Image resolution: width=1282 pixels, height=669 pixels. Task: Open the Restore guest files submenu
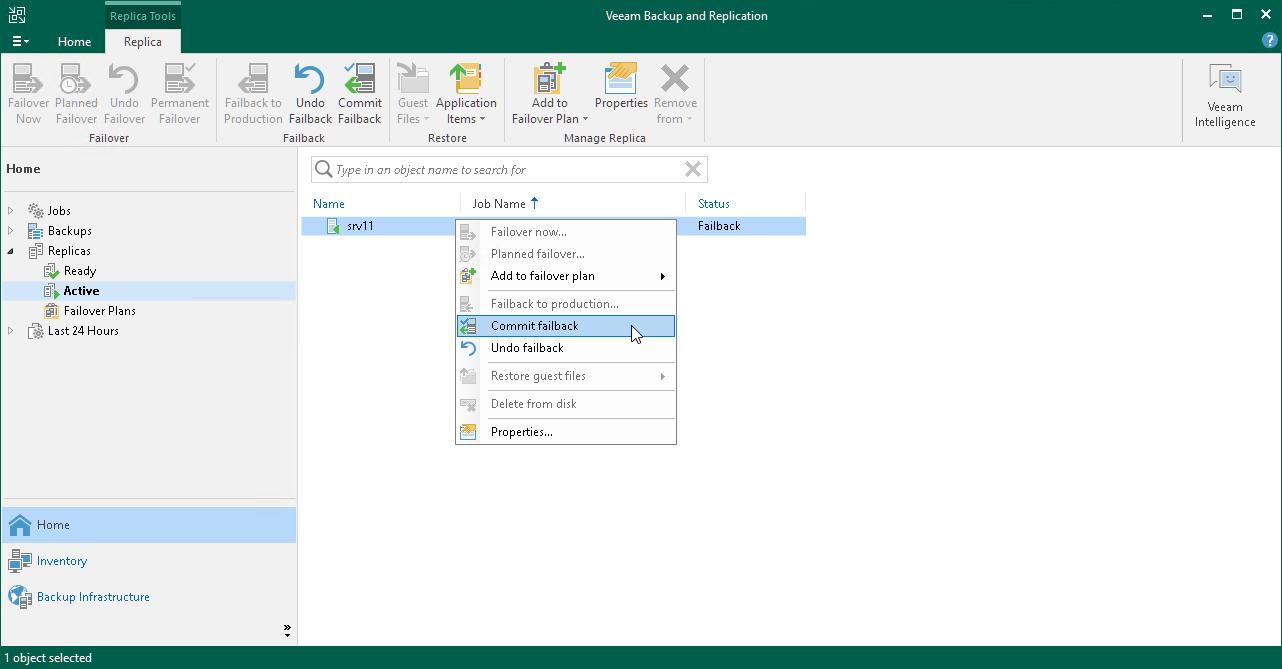[566, 376]
